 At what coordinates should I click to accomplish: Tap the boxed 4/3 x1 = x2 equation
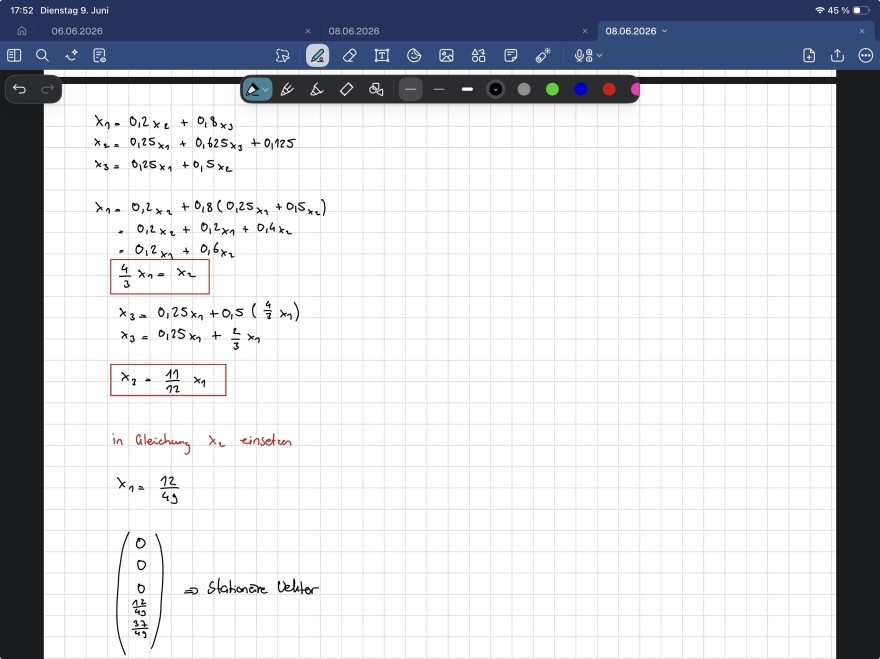[x=160, y=276]
